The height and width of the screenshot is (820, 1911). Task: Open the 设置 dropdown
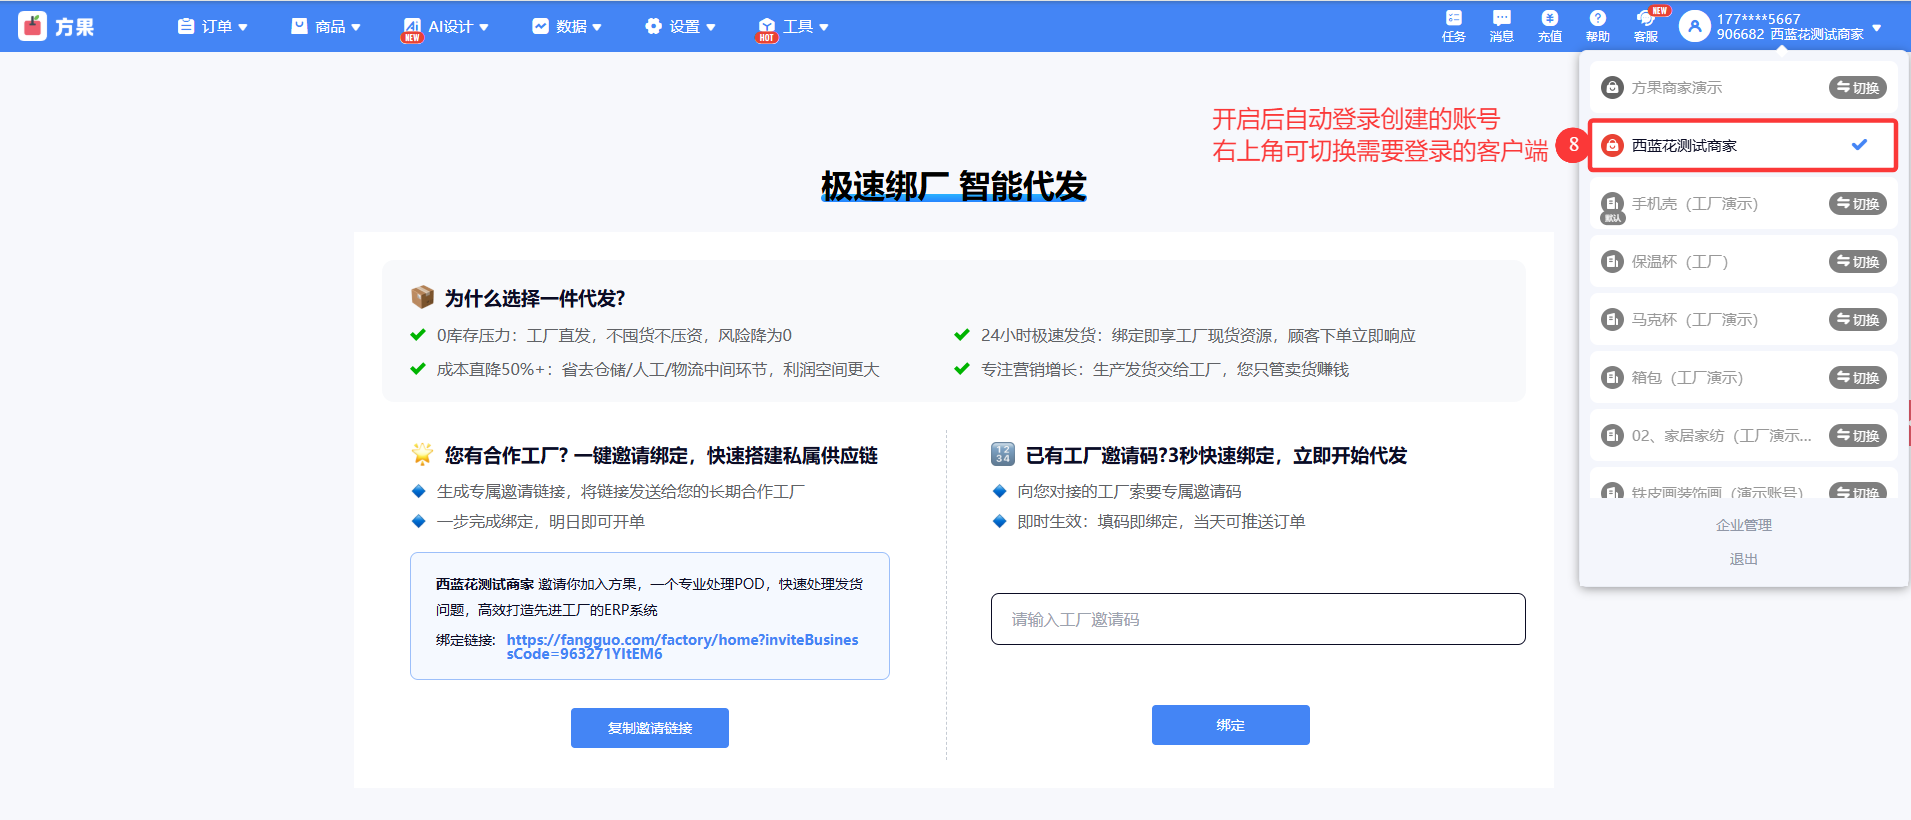680,27
